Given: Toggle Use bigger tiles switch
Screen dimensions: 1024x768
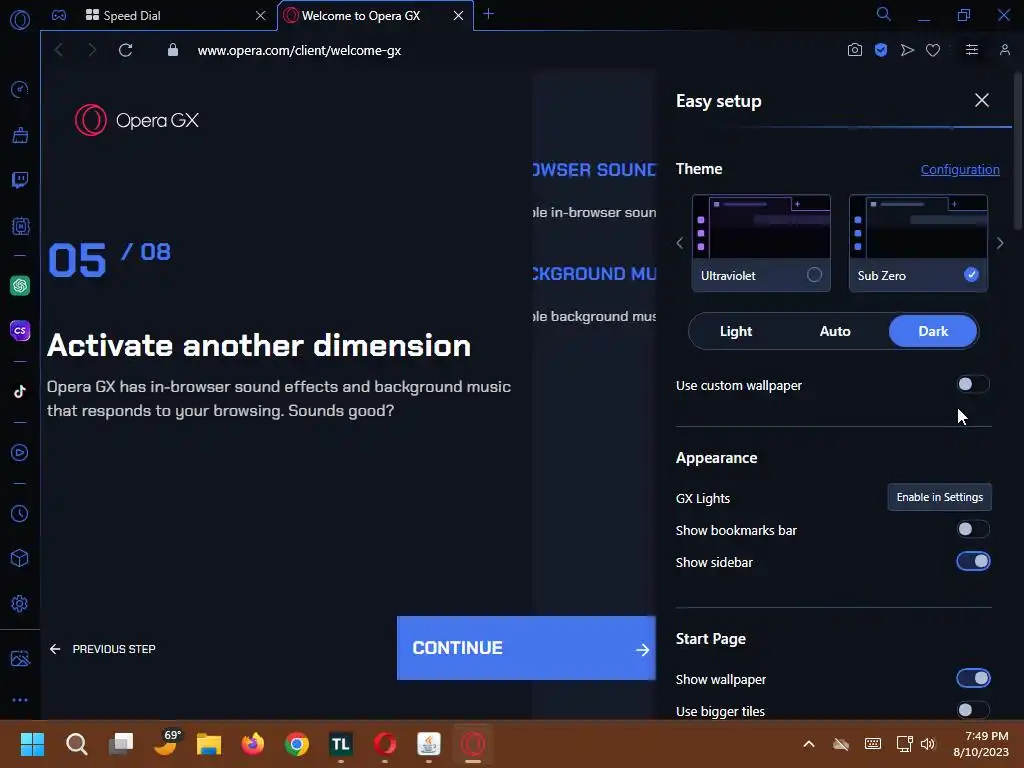Looking at the screenshot, I should [x=972, y=710].
